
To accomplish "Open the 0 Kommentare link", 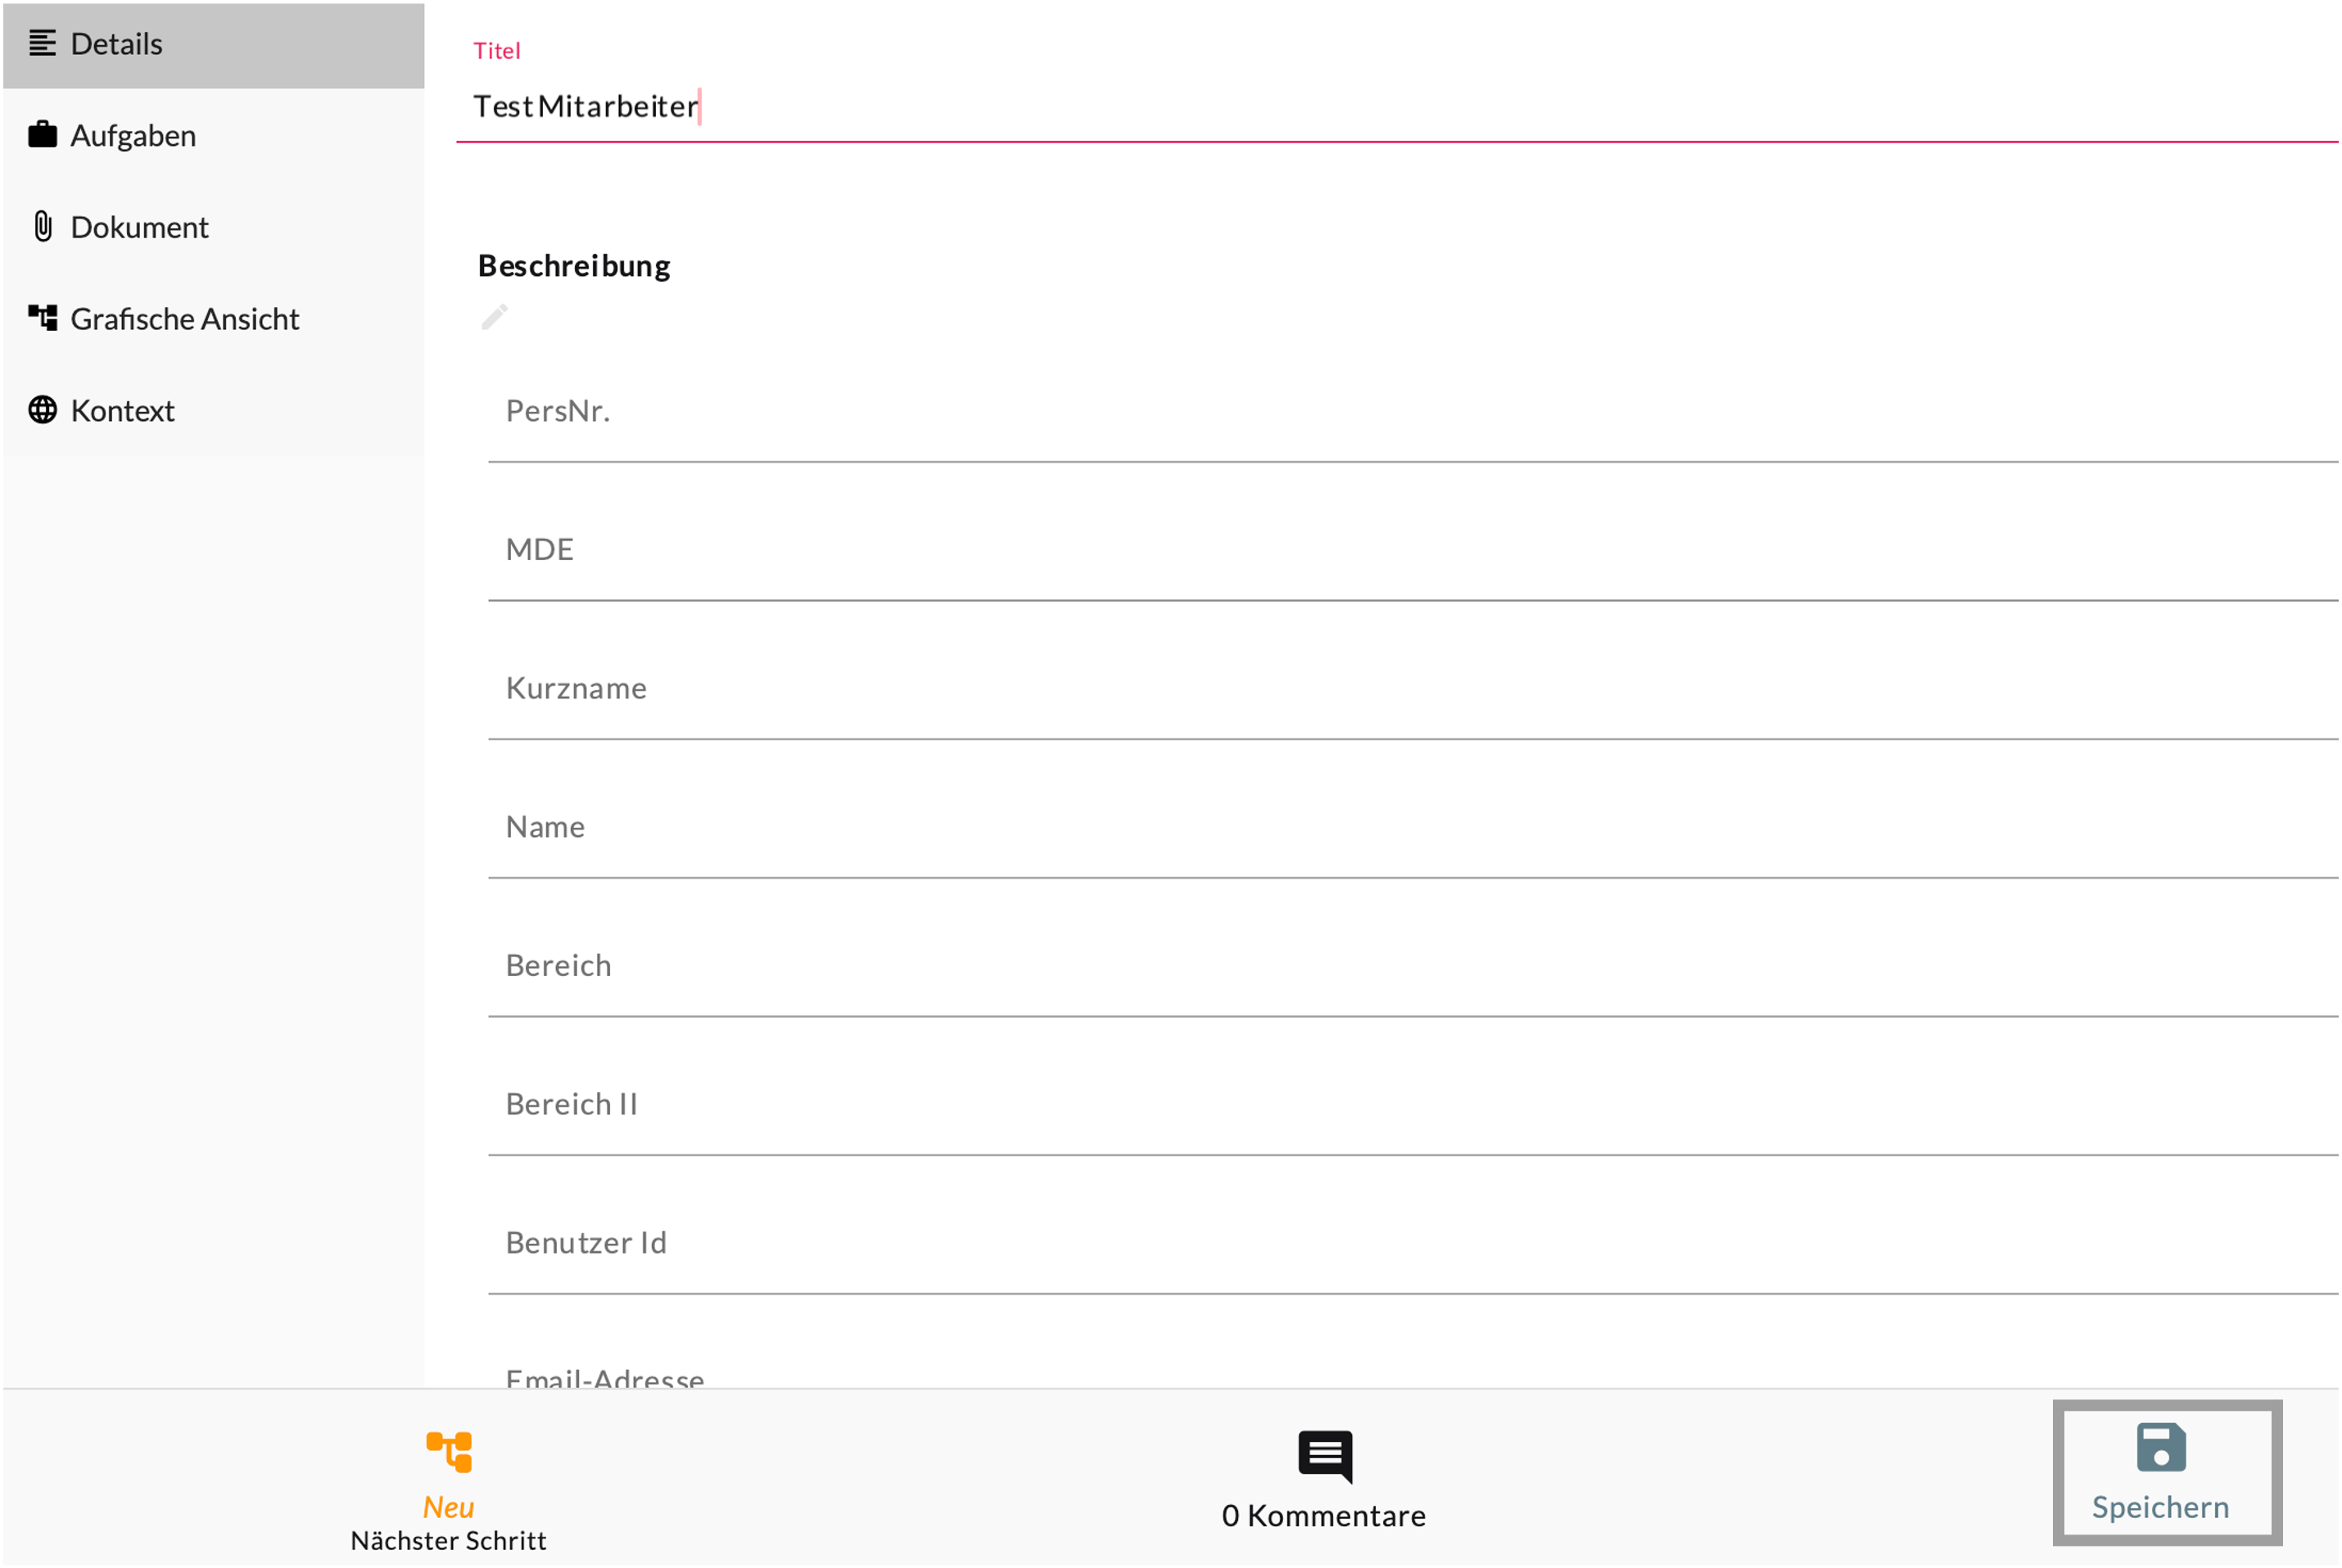I will [x=1324, y=1515].
